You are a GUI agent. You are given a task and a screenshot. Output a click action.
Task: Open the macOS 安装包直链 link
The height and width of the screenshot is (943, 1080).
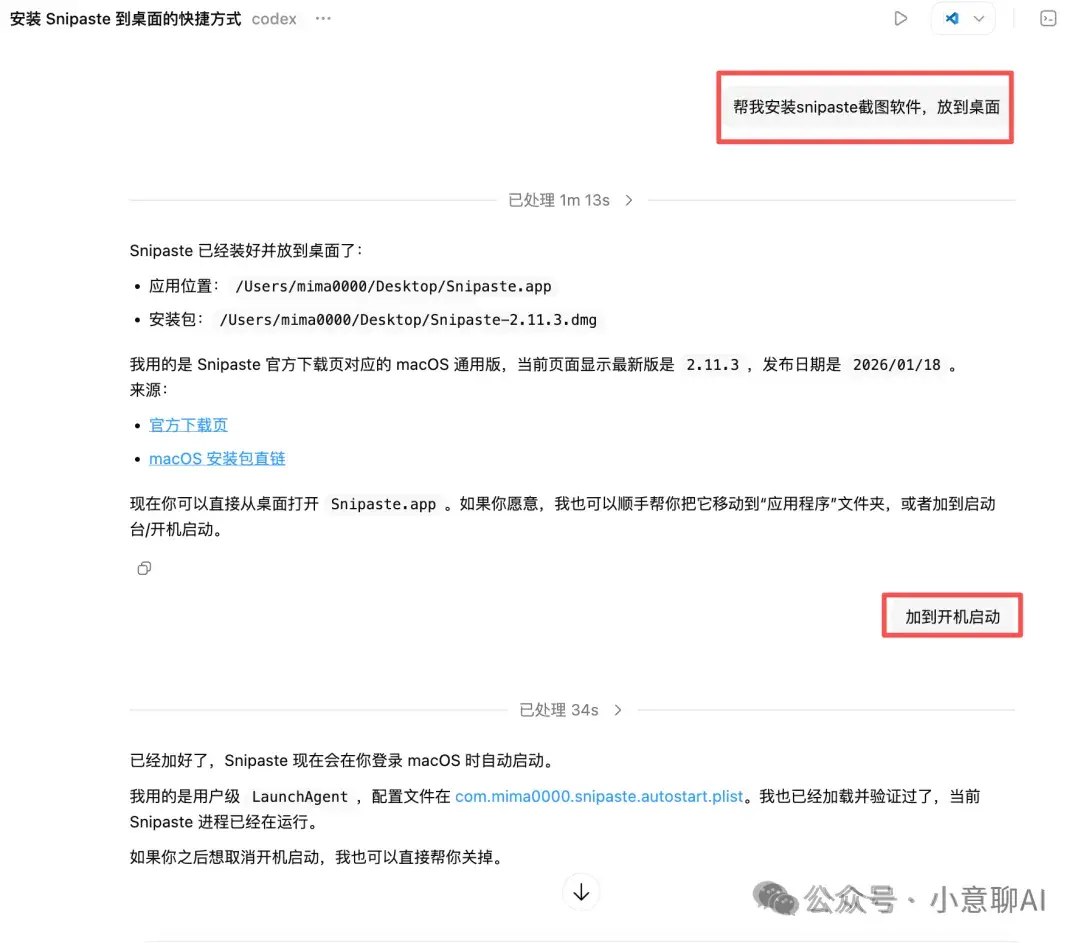click(217, 459)
